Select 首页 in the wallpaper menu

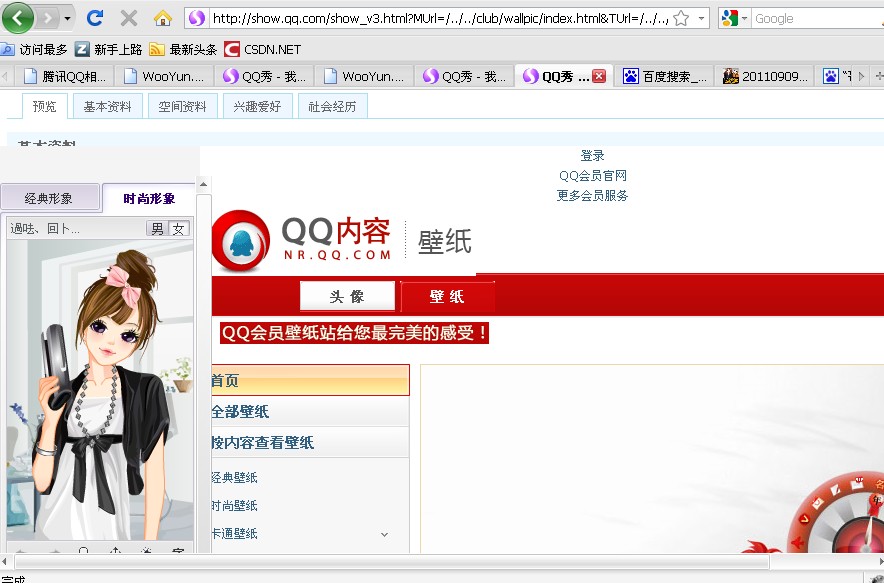pyautogui.click(x=310, y=380)
